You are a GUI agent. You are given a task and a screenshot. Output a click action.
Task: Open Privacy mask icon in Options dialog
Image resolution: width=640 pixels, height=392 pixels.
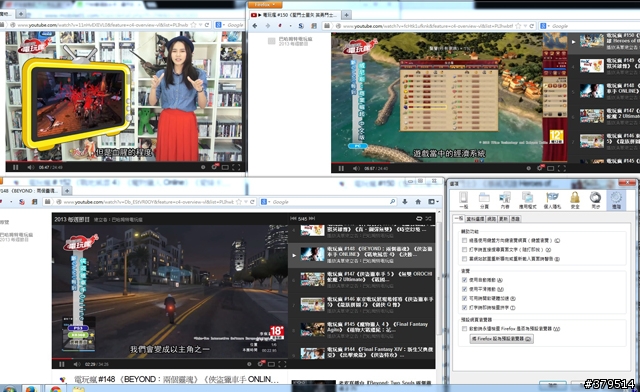coord(552,200)
